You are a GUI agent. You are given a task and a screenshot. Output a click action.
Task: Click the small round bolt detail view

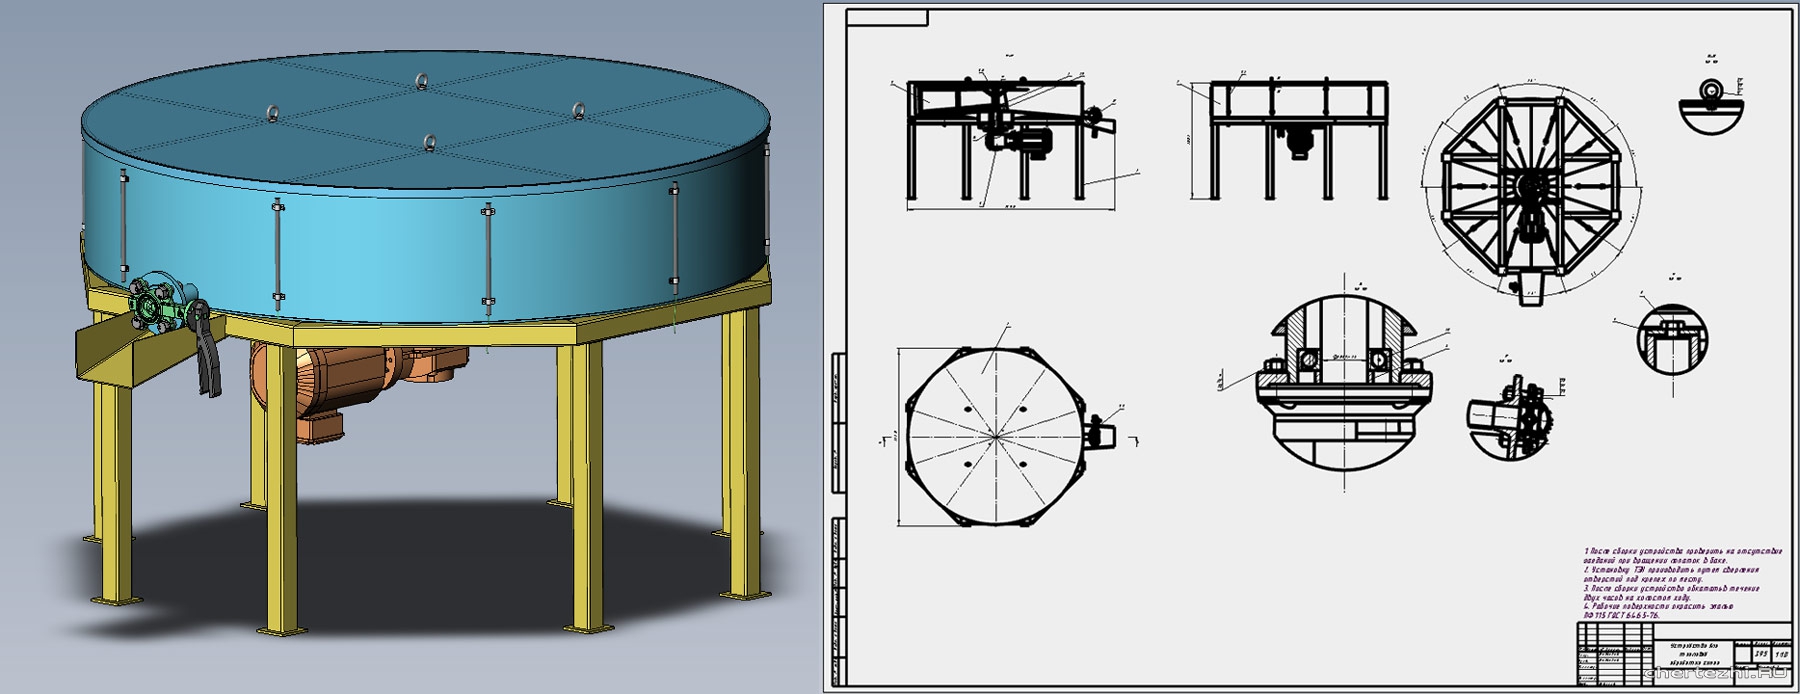(x=1671, y=340)
